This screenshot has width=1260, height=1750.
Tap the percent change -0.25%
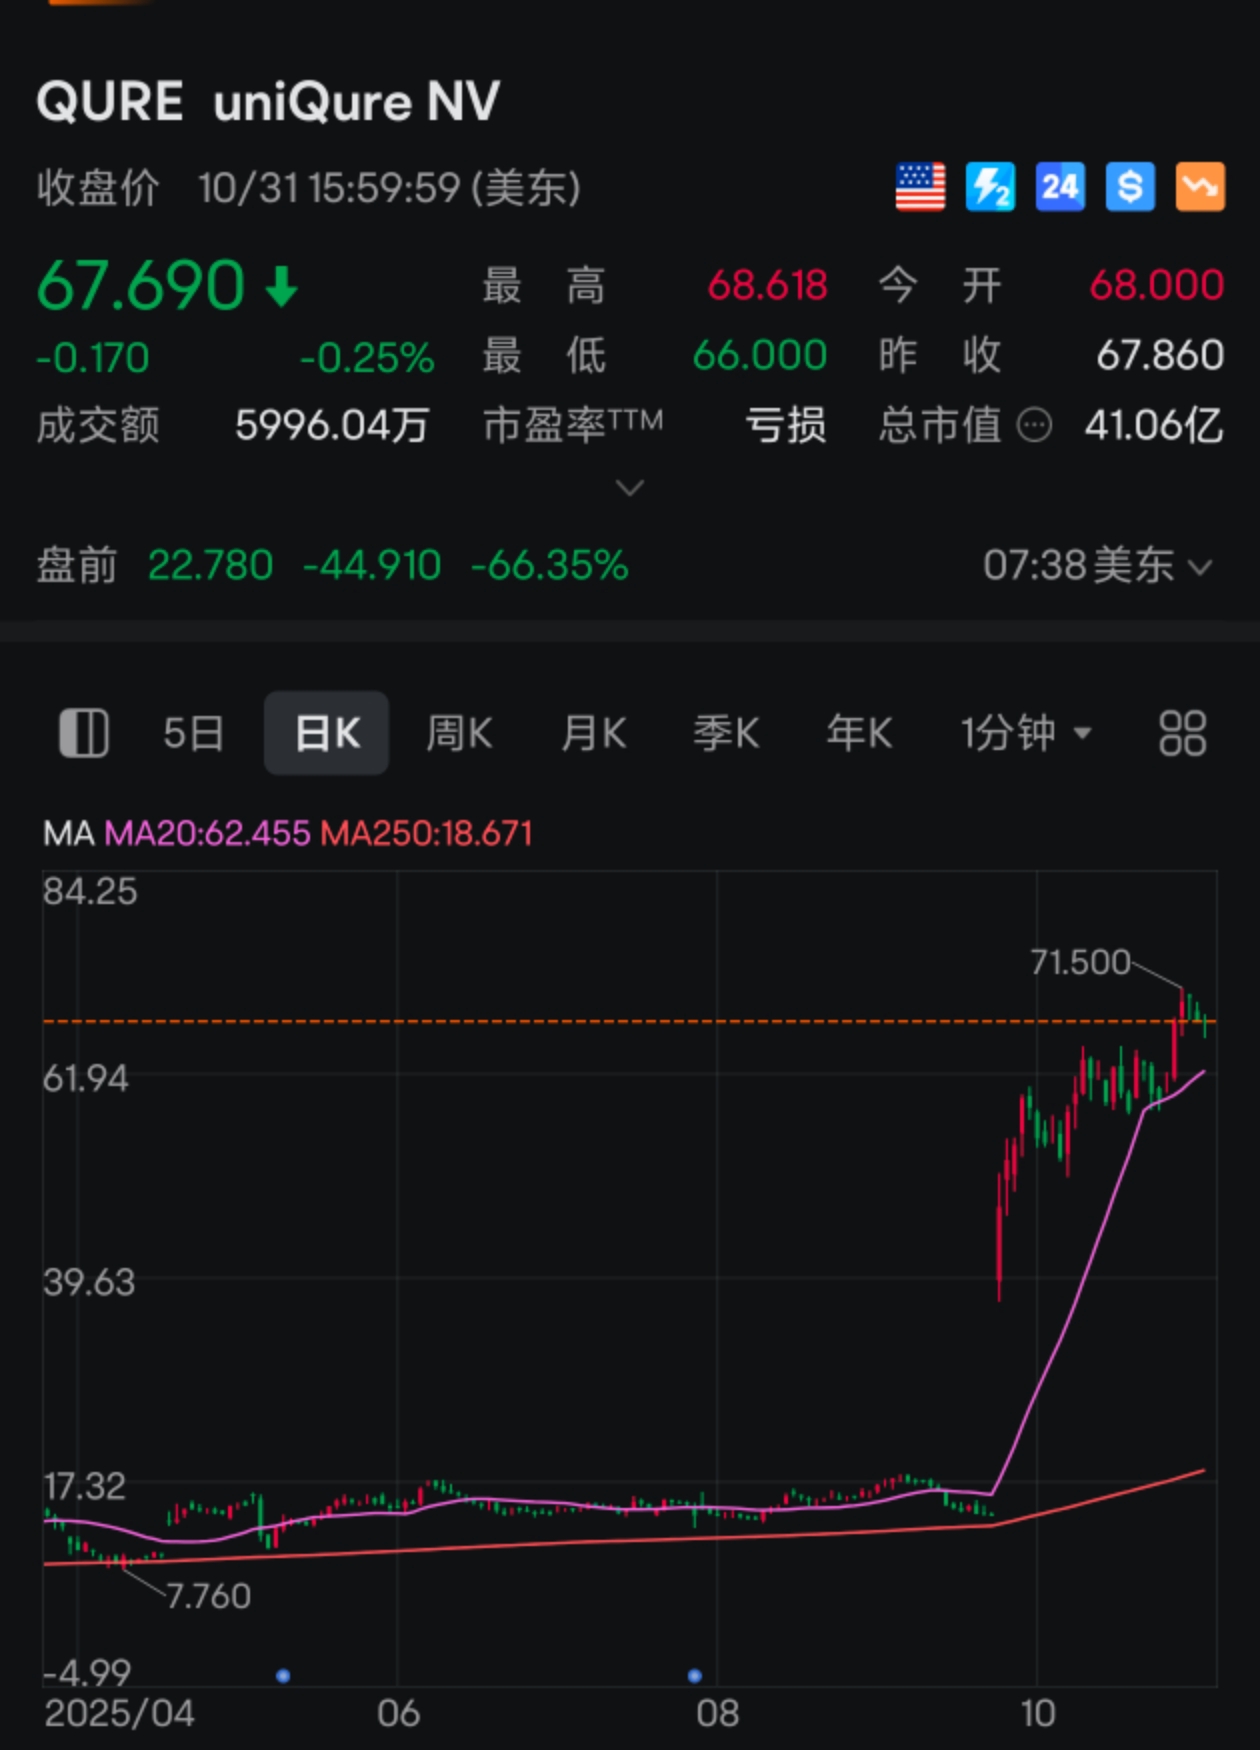point(367,358)
